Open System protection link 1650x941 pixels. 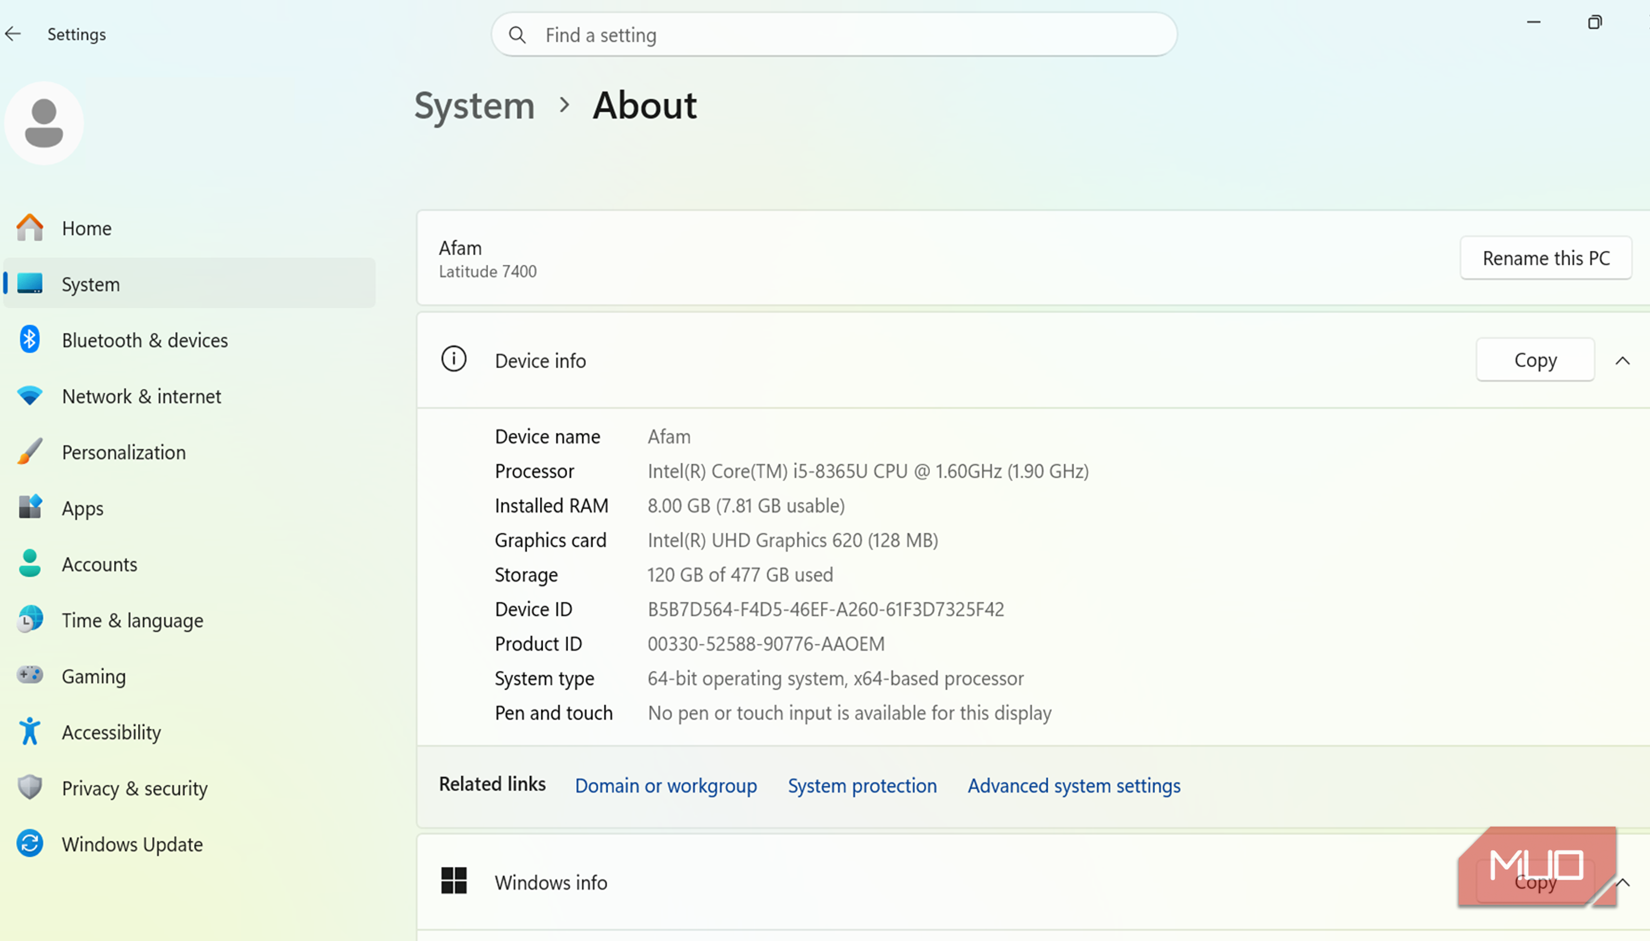click(862, 786)
